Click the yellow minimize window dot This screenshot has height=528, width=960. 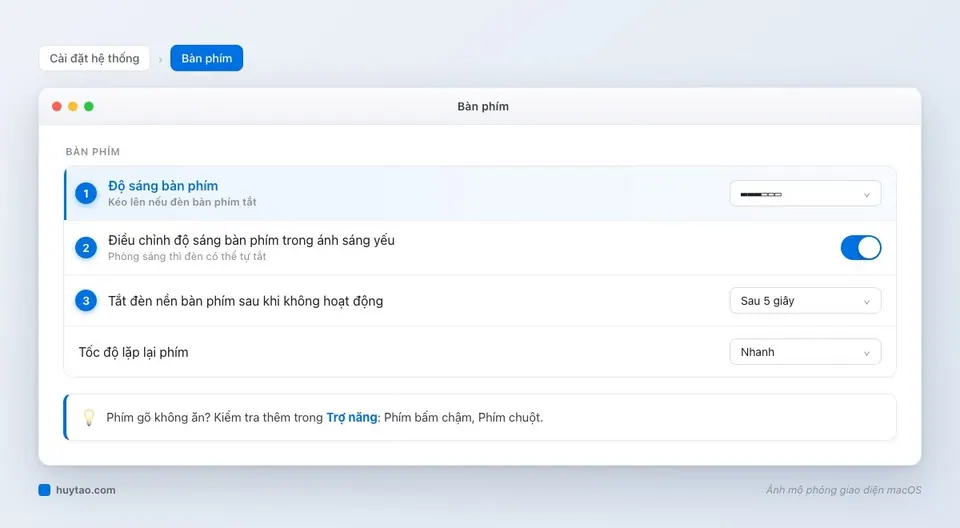click(x=73, y=107)
